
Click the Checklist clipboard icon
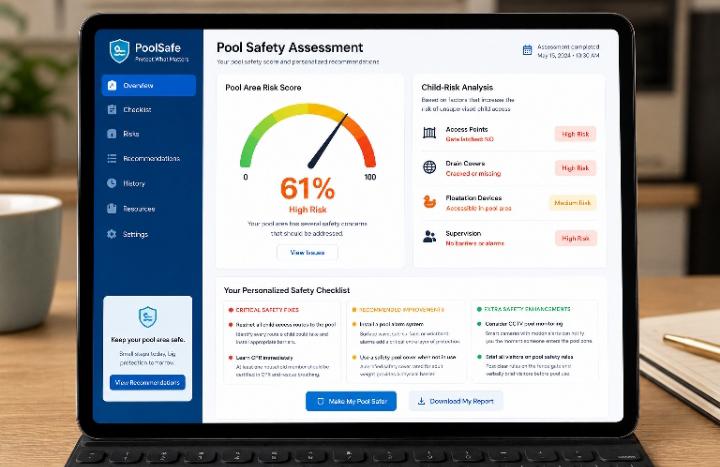point(112,109)
